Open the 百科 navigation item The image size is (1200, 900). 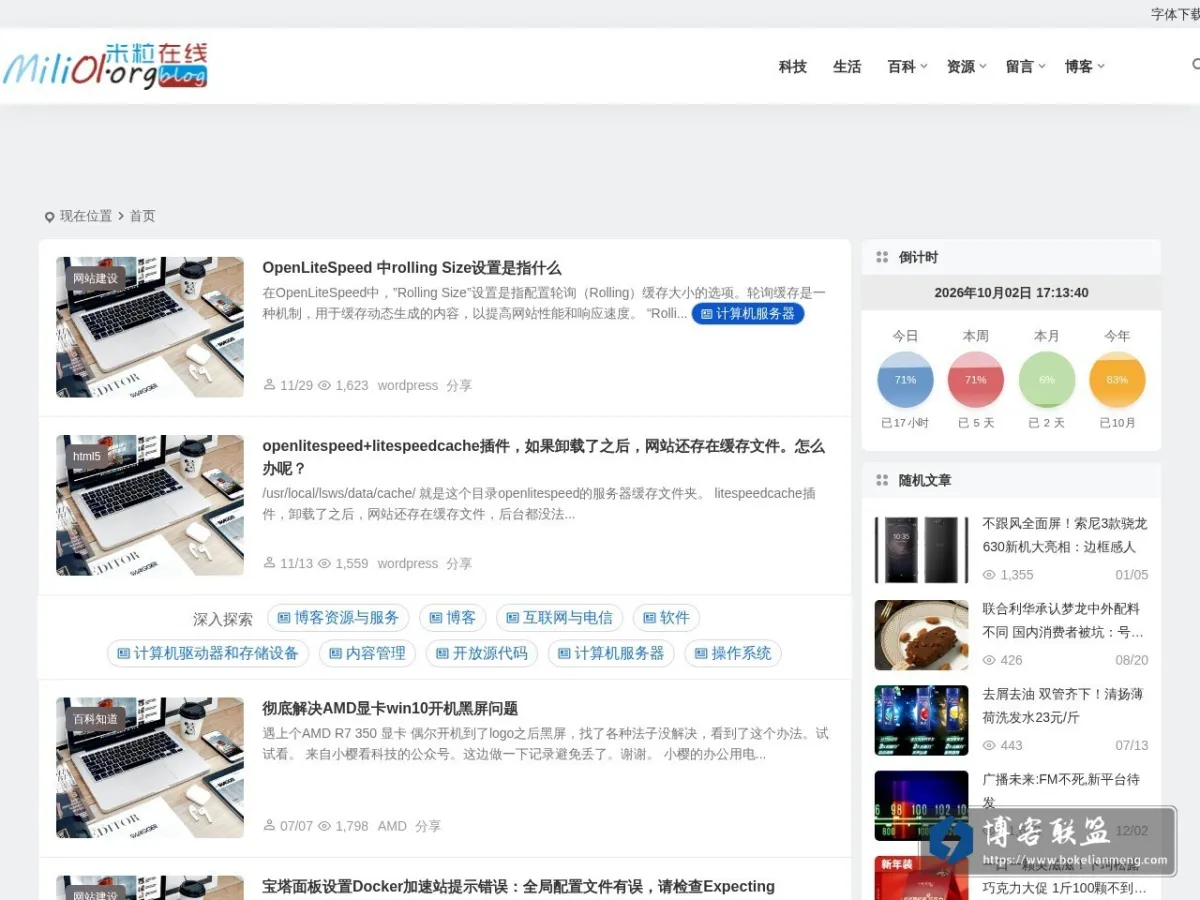coord(901,66)
